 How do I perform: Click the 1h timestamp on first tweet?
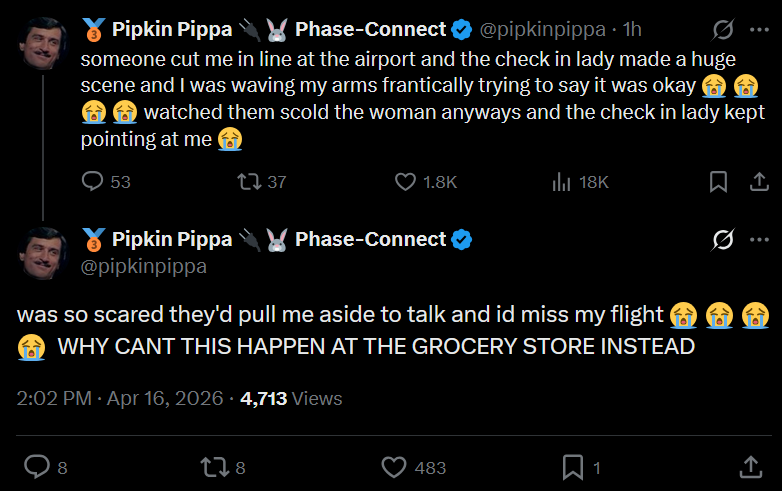pos(631,29)
